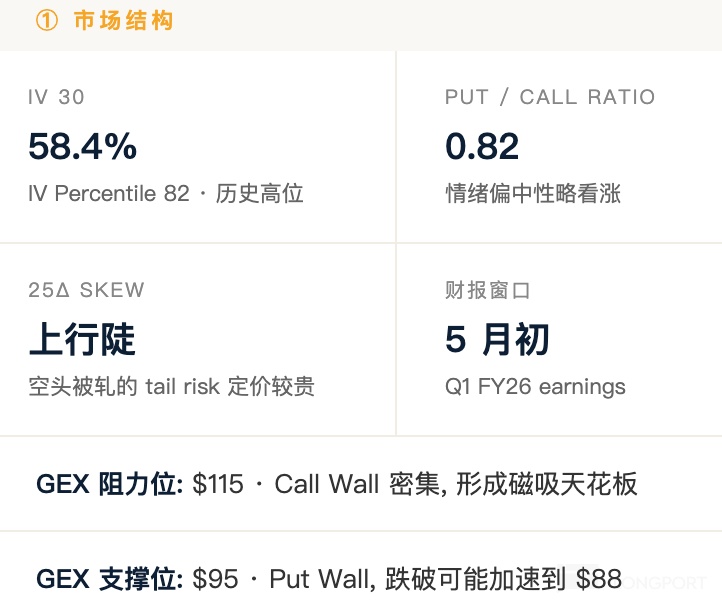Select the 5 月初 earnings date
The width and height of the screenshot is (722, 608).
click(497, 341)
